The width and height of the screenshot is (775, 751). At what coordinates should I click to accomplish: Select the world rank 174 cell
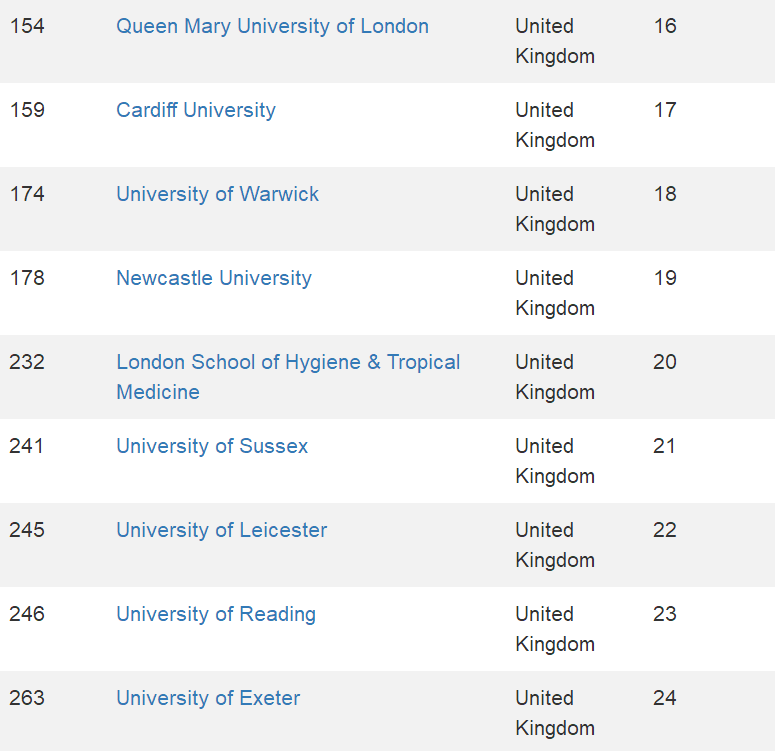27,194
